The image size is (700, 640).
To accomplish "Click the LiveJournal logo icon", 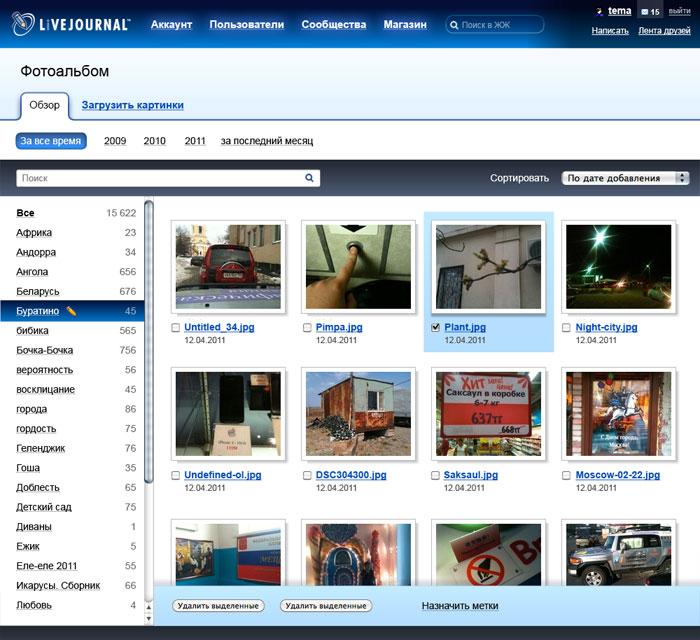I will click(25, 25).
